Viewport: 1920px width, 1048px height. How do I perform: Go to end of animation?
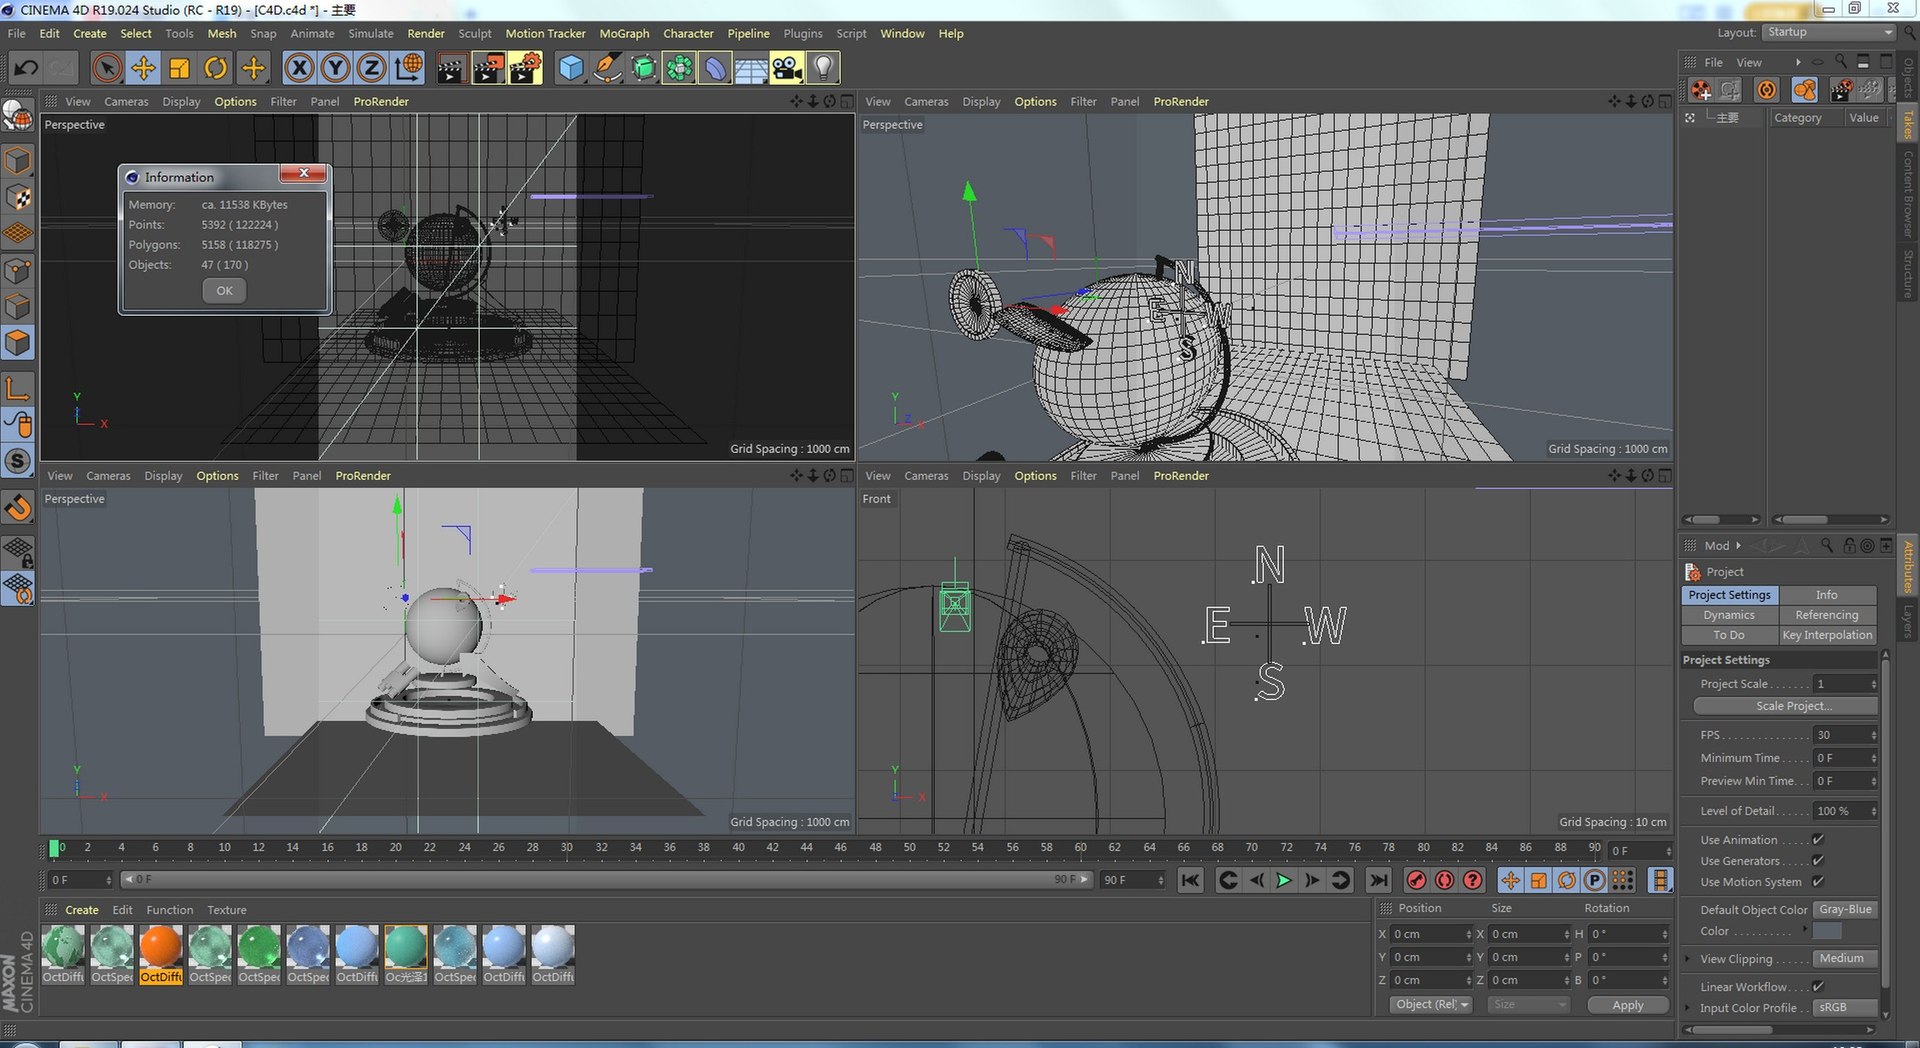pos(1378,880)
